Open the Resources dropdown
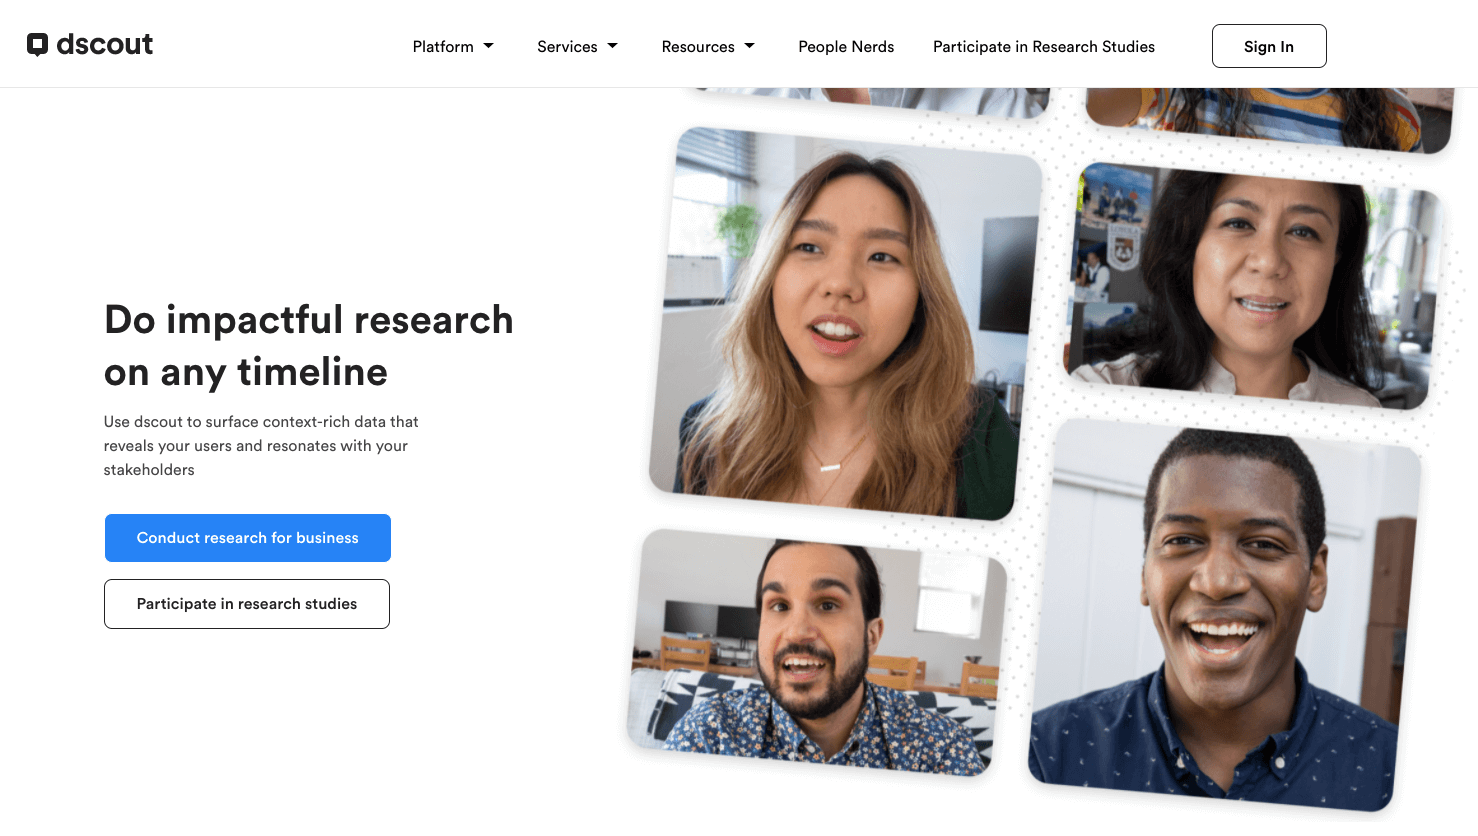 [x=700, y=46]
